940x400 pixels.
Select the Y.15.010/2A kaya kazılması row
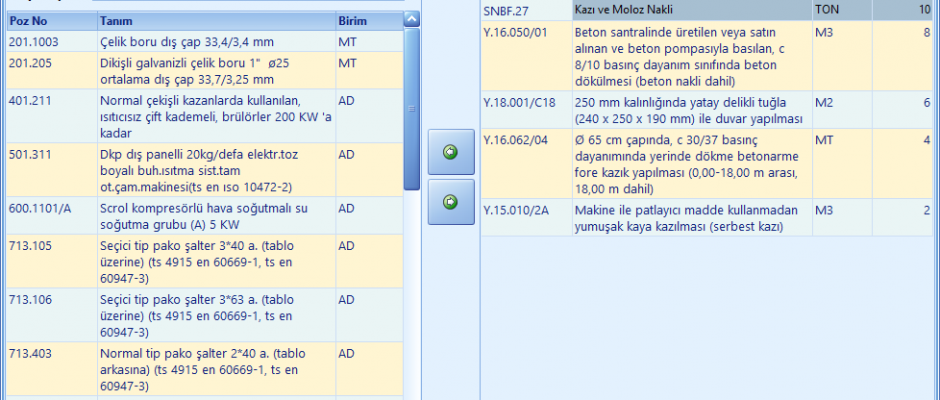[690, 218]
